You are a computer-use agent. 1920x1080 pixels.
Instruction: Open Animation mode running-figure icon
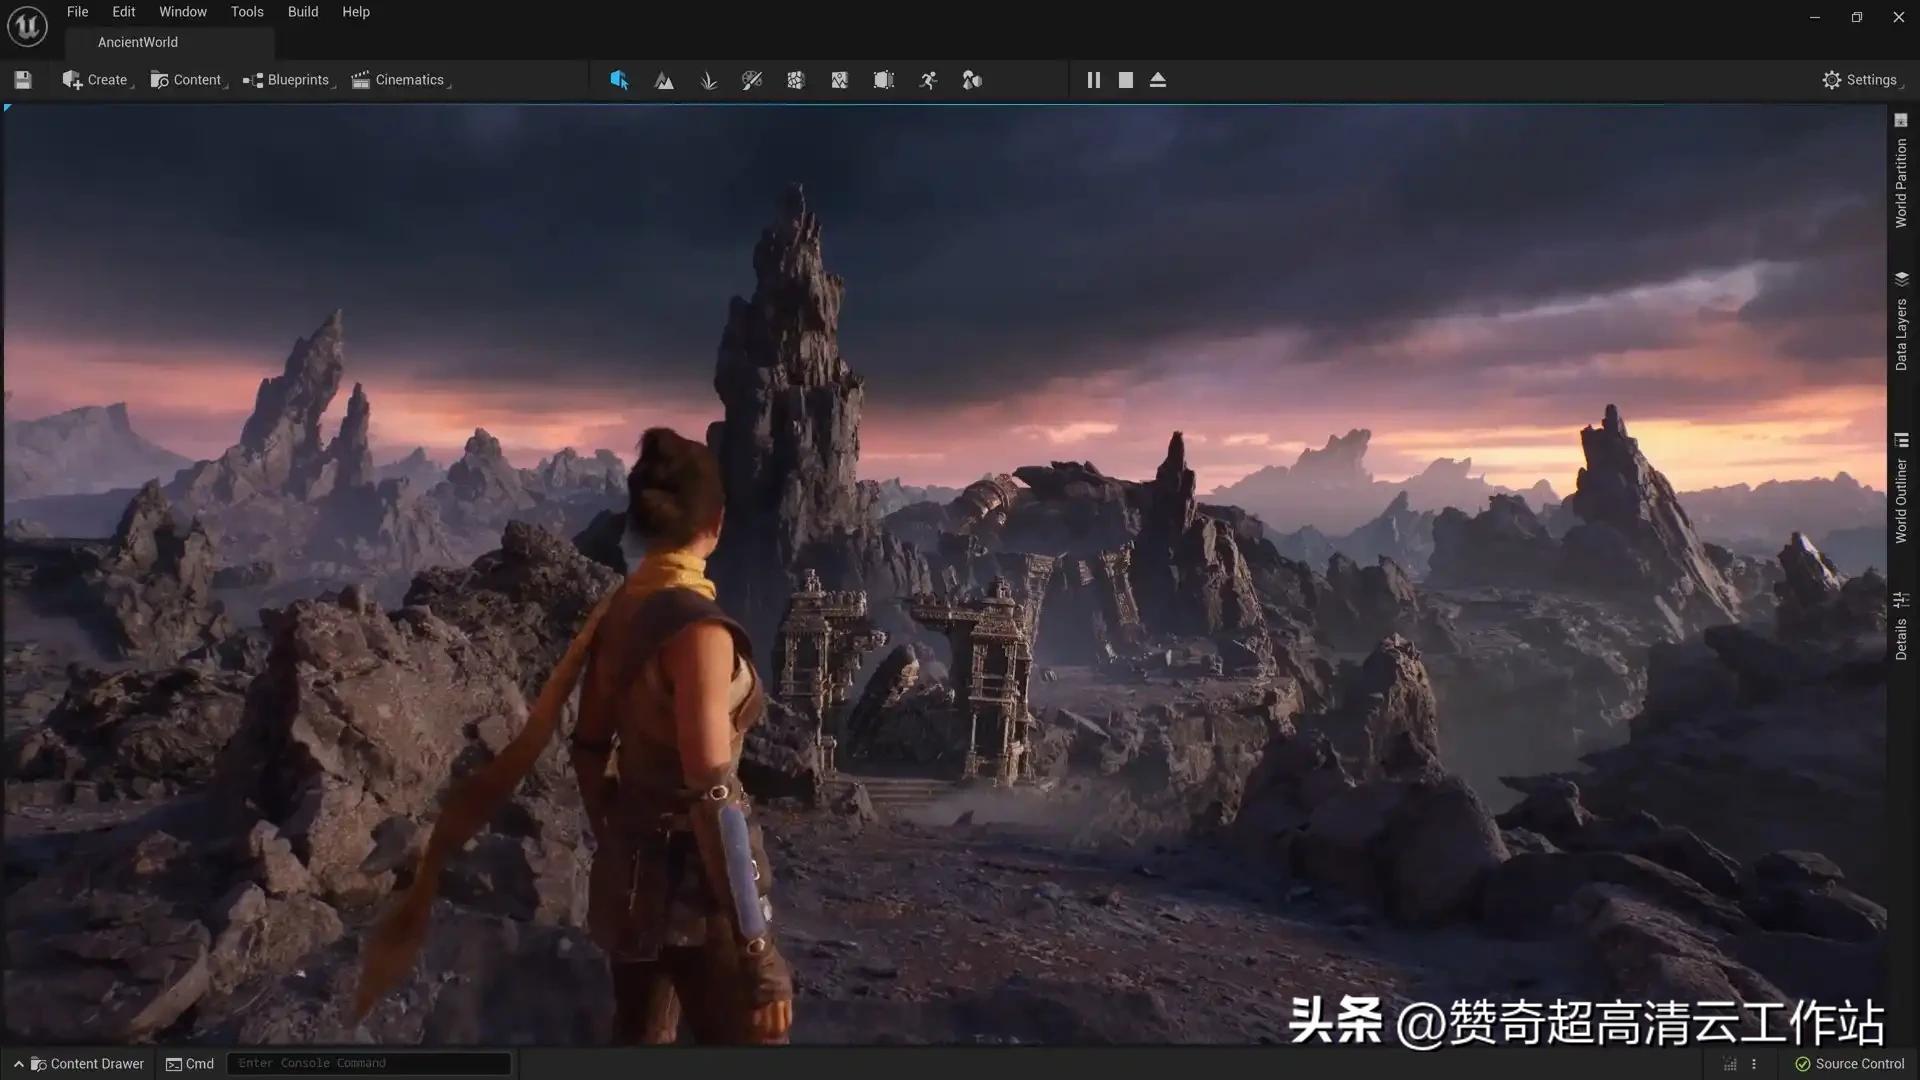tap(928, 80)
